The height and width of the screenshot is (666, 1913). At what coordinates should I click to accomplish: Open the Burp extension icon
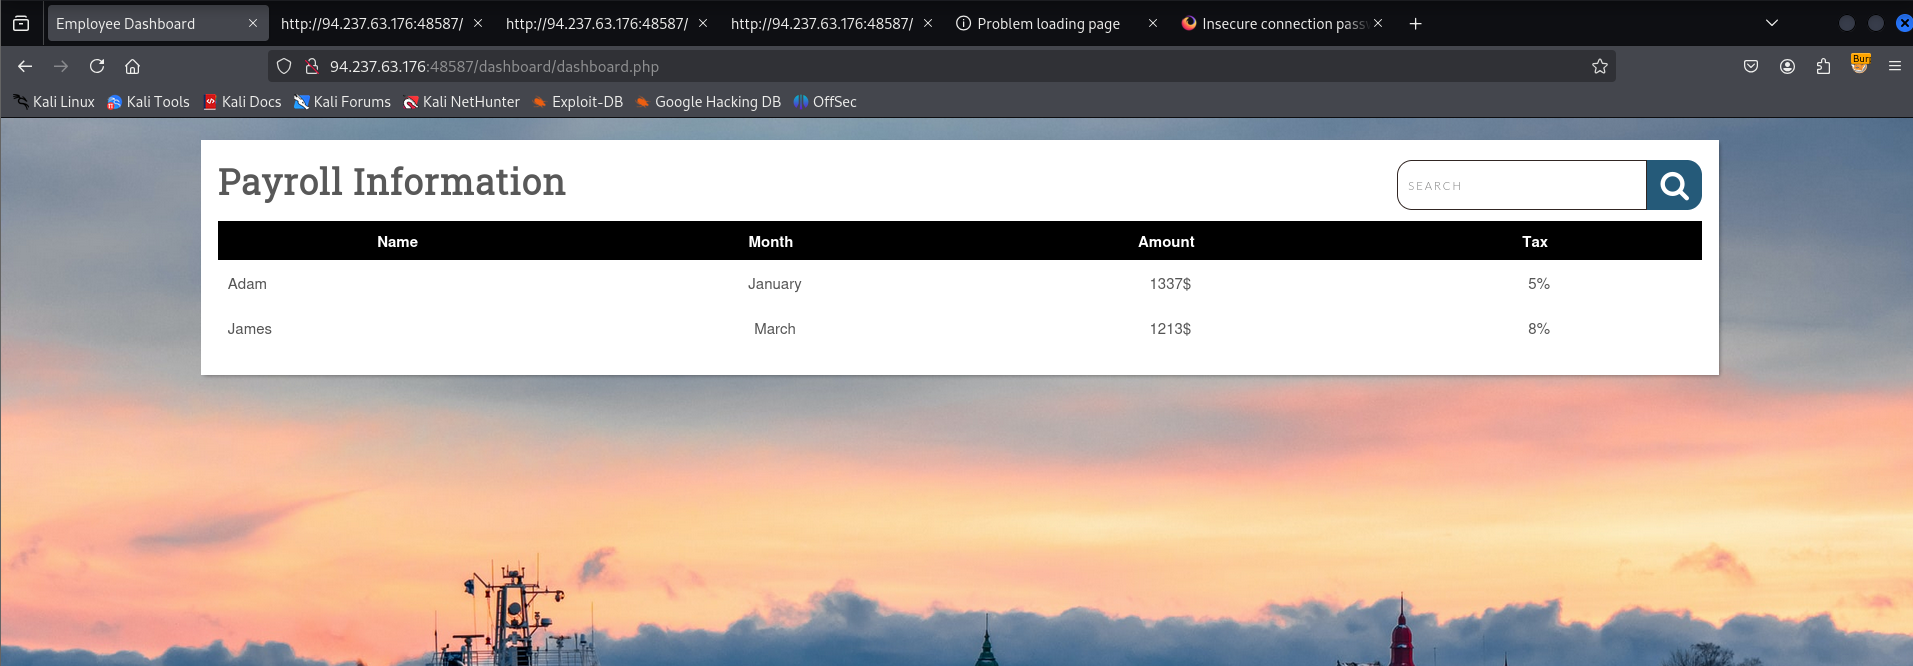coord(1860,65)
